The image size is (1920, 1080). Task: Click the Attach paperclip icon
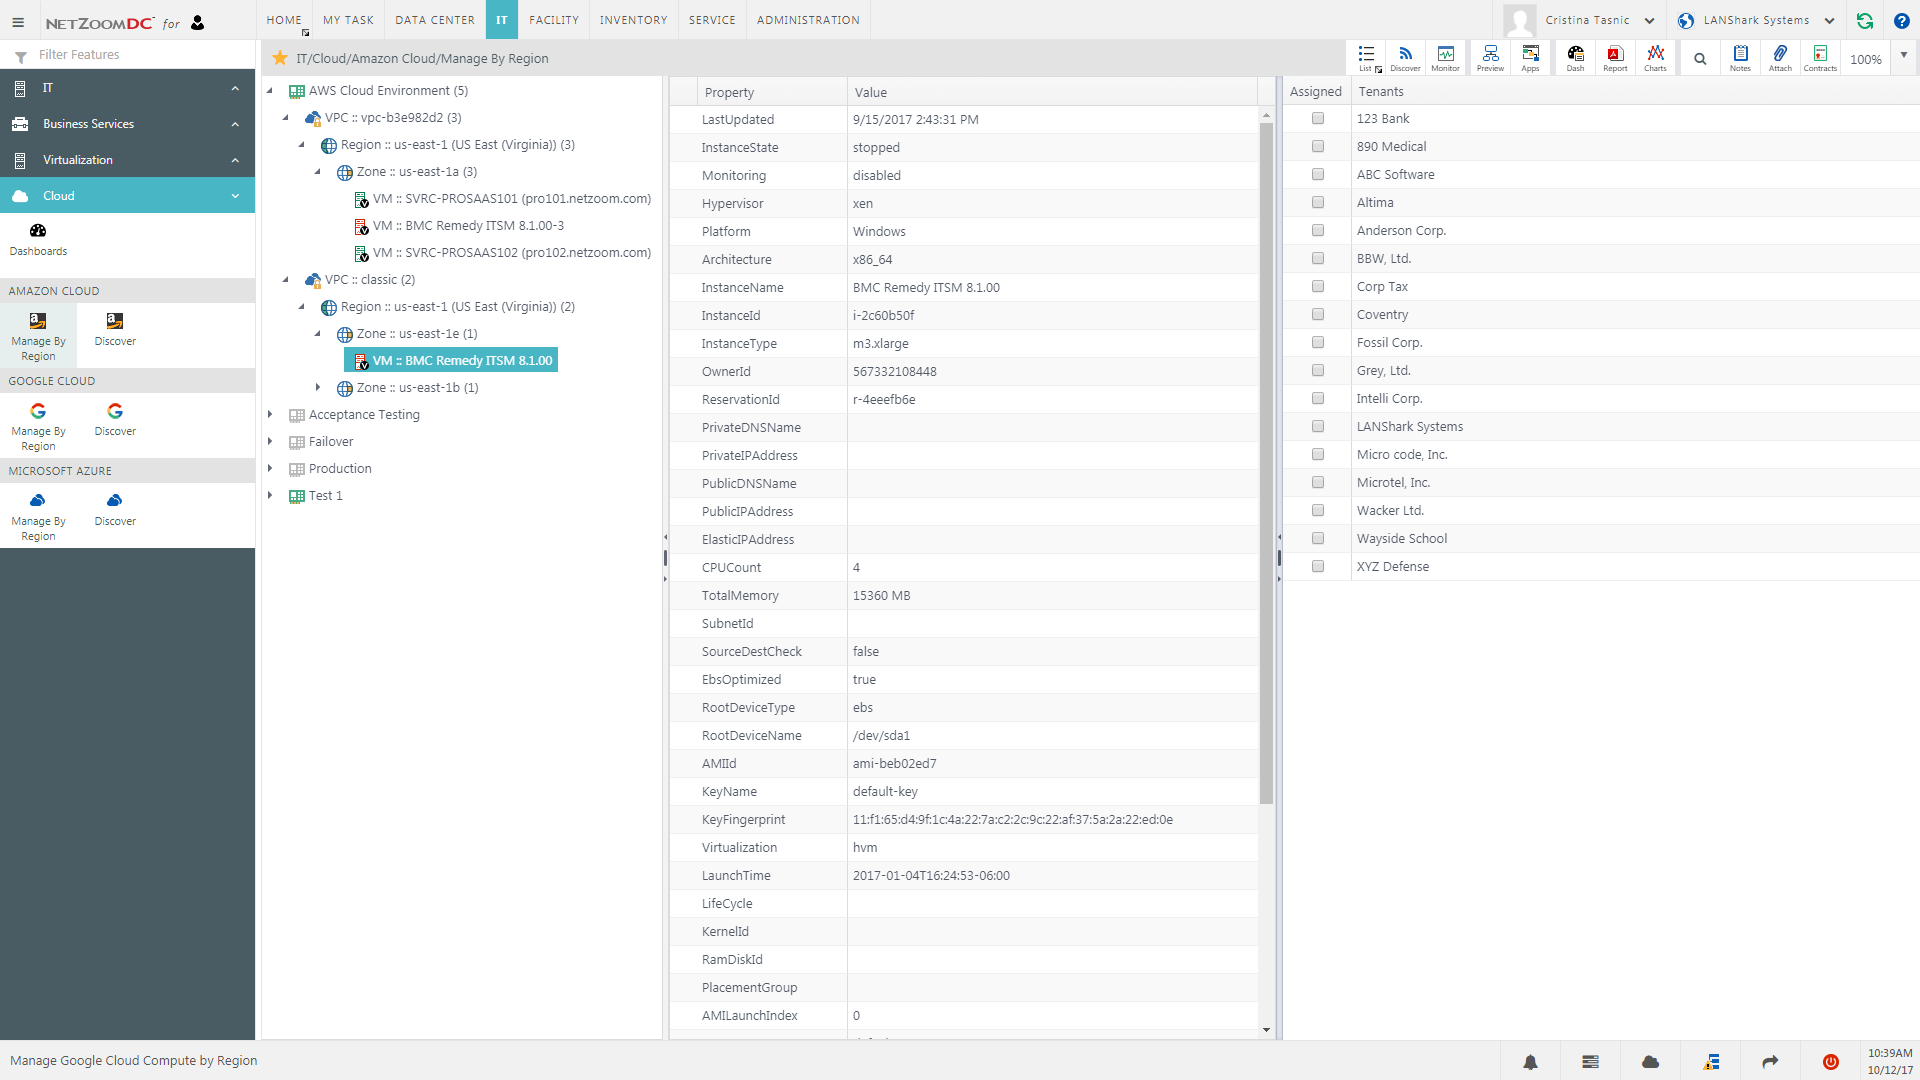1780,58
